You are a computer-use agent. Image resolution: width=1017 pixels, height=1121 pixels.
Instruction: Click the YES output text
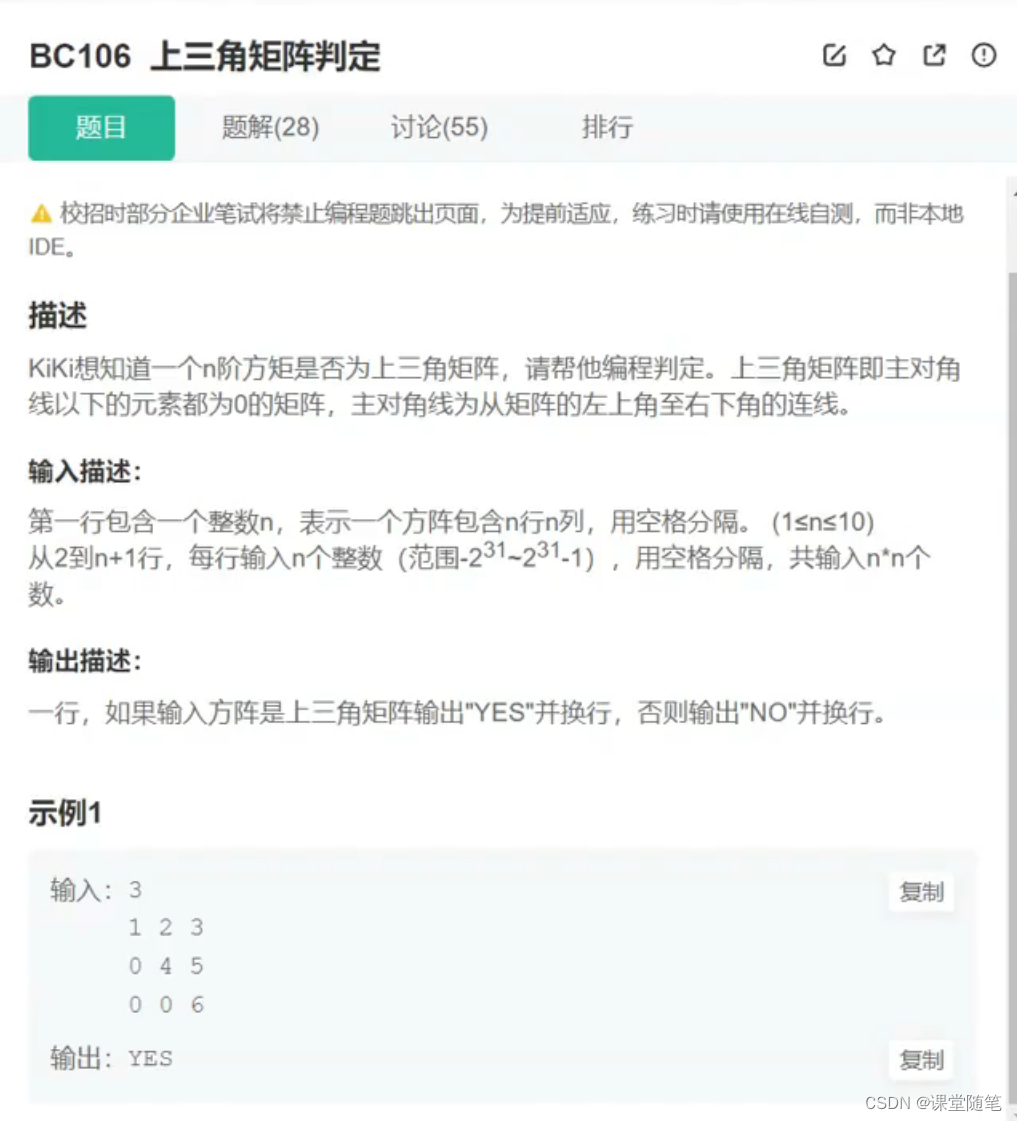point(150,1059)
